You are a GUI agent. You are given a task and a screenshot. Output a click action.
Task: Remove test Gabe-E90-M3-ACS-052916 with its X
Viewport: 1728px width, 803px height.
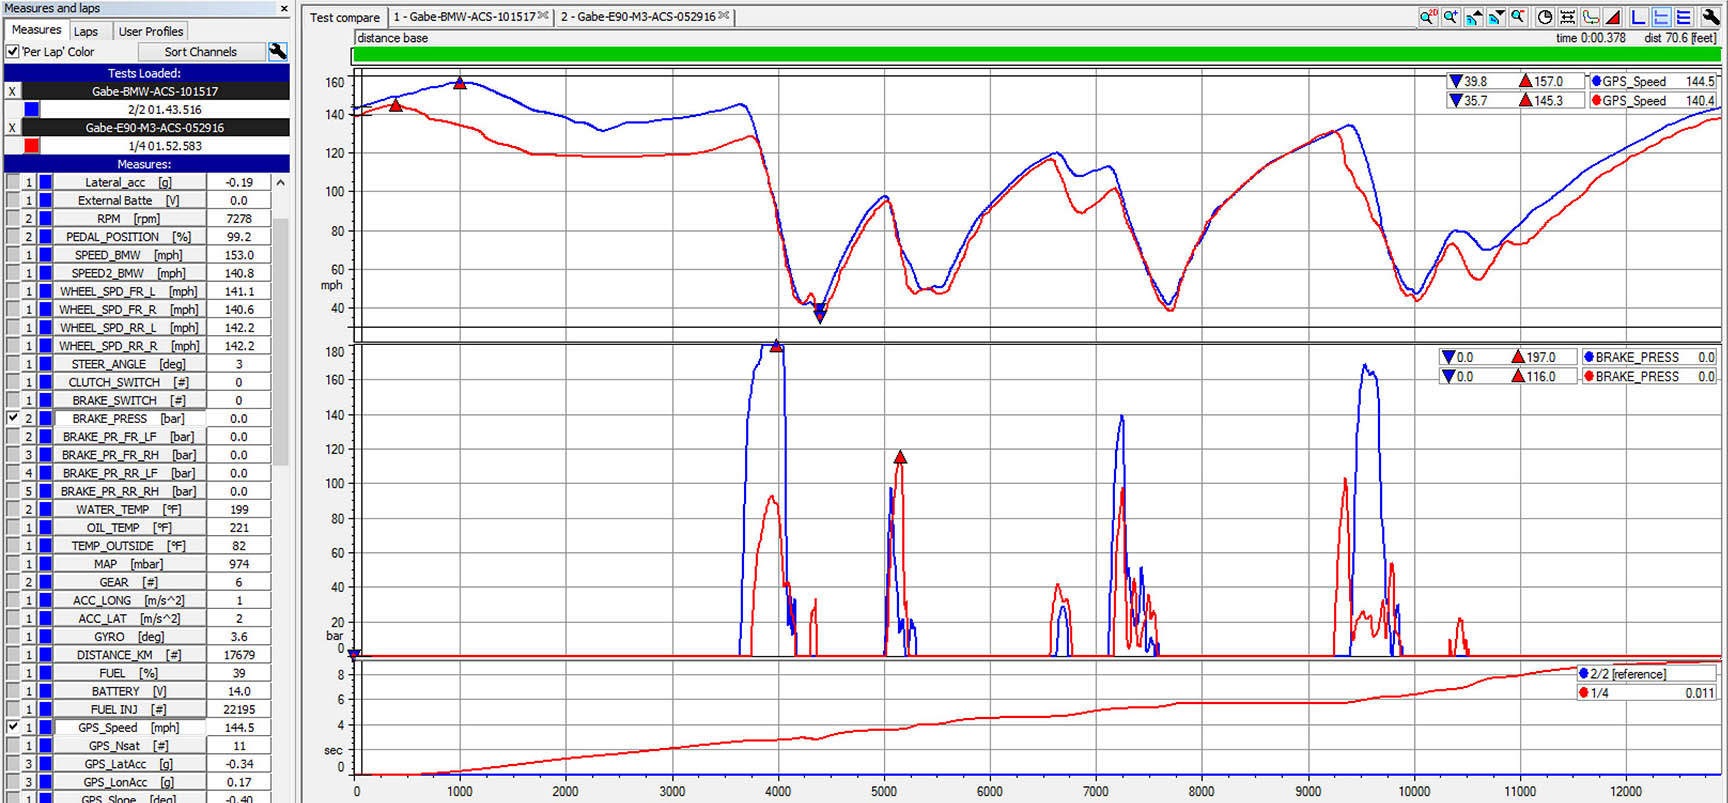pos(12,128)
